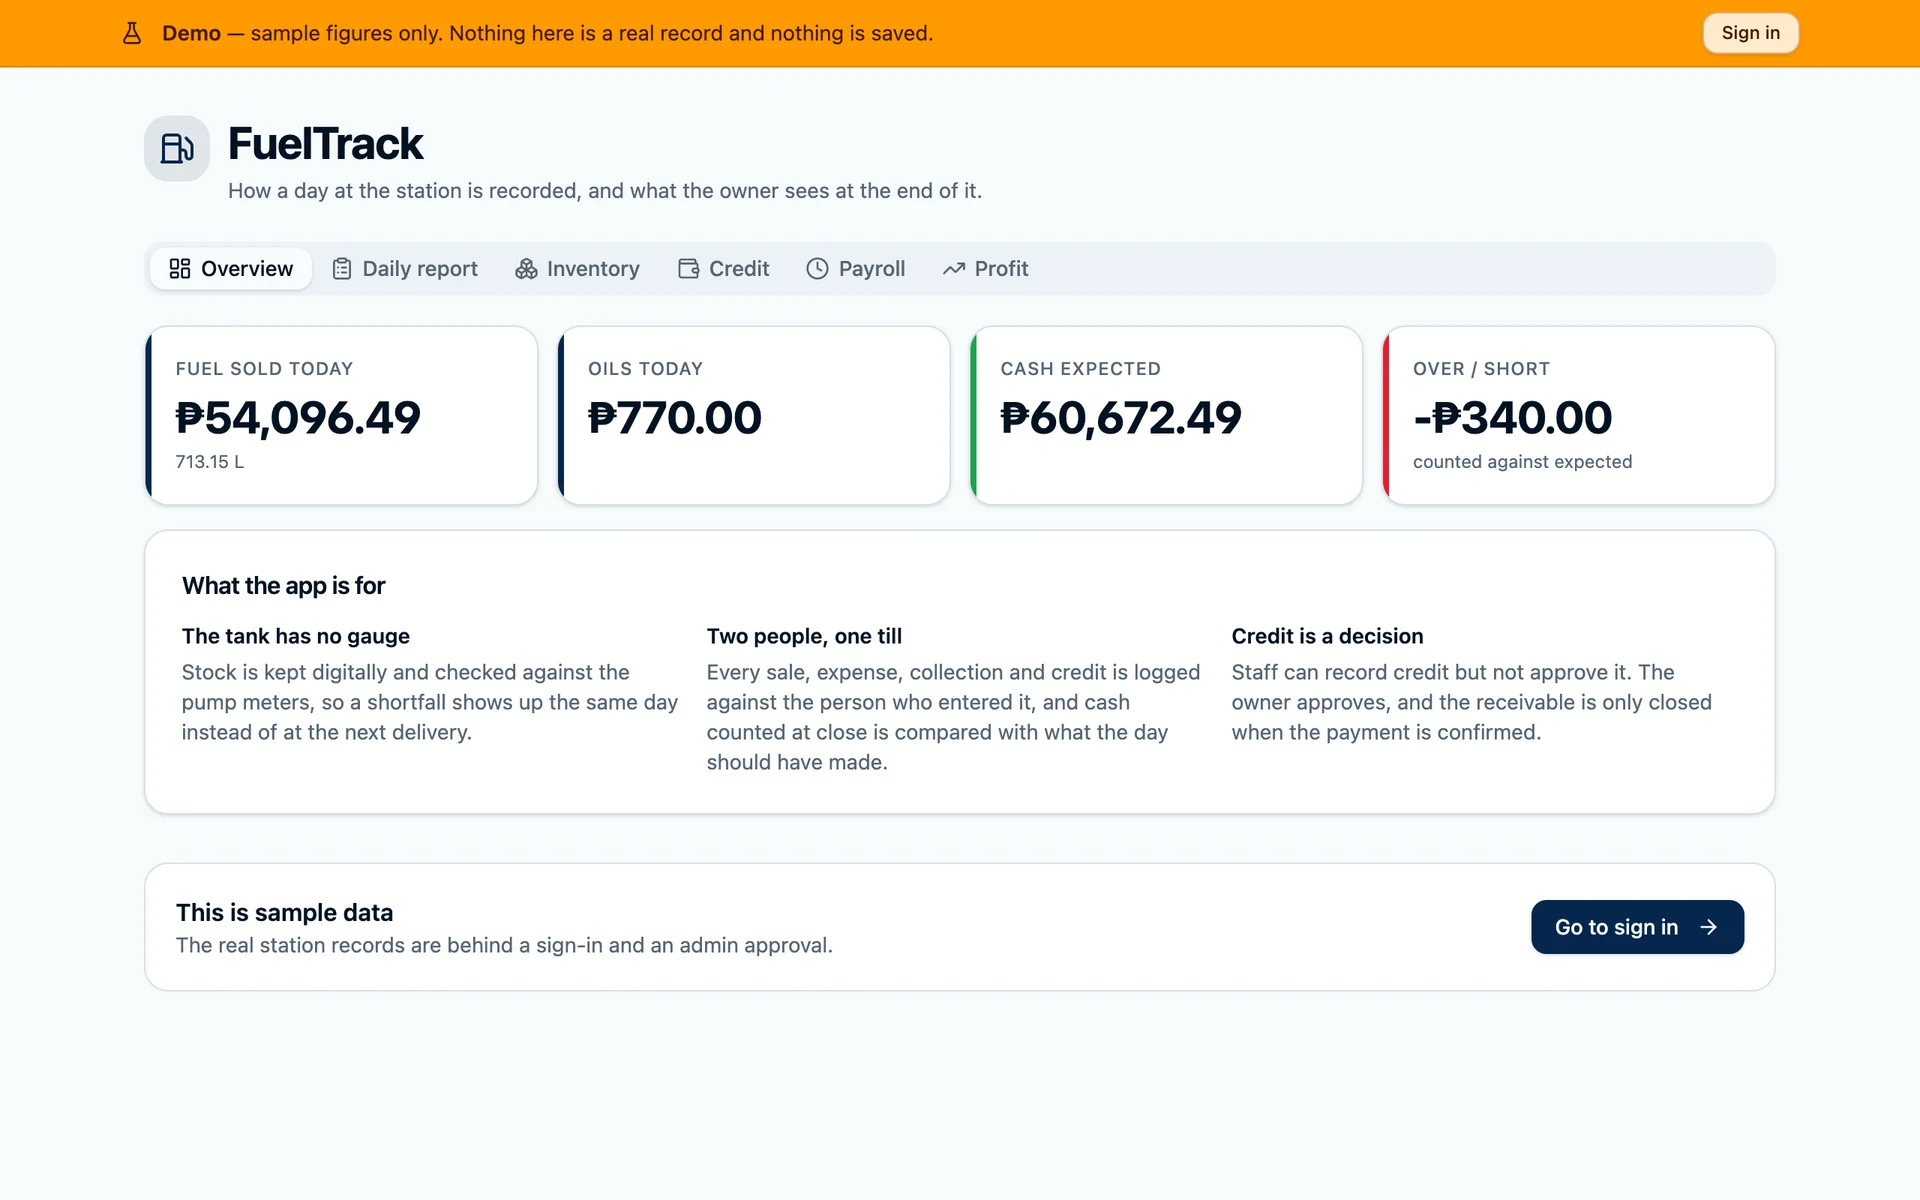Click the Go to sign in button
This screenshot has width=1920, height=1200.
pos(1638,927)
